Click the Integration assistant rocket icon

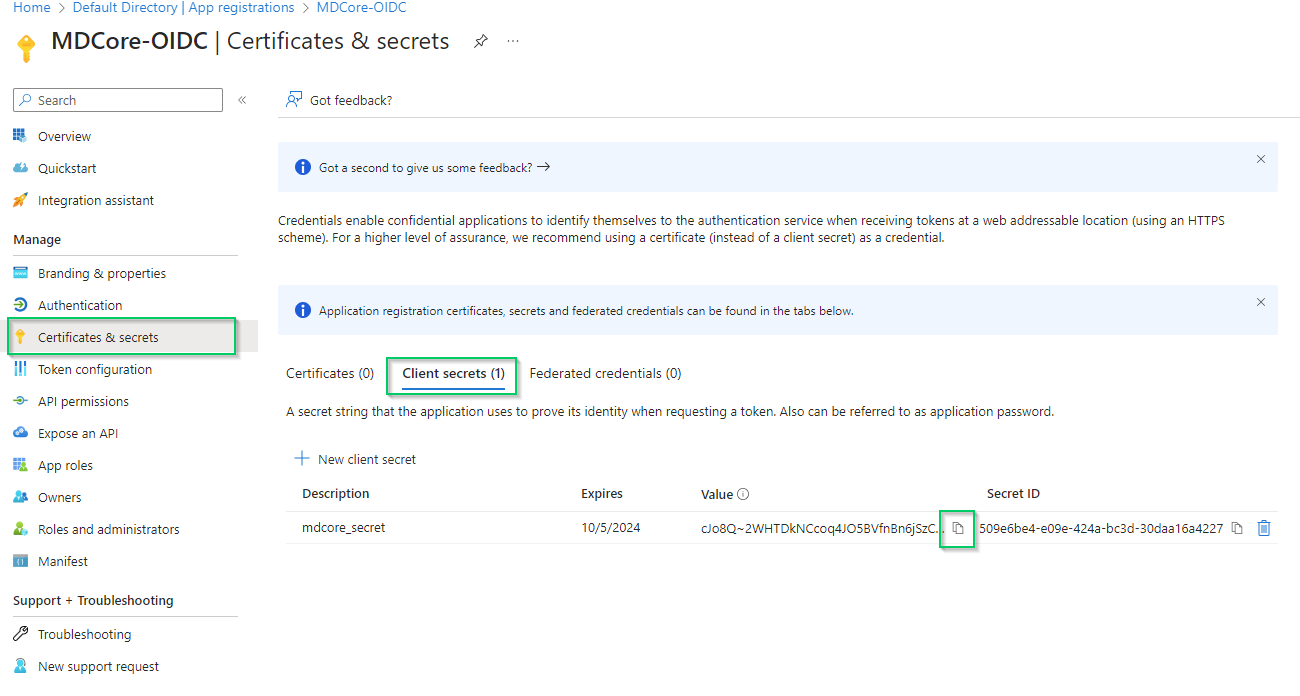tap(20, 200)
